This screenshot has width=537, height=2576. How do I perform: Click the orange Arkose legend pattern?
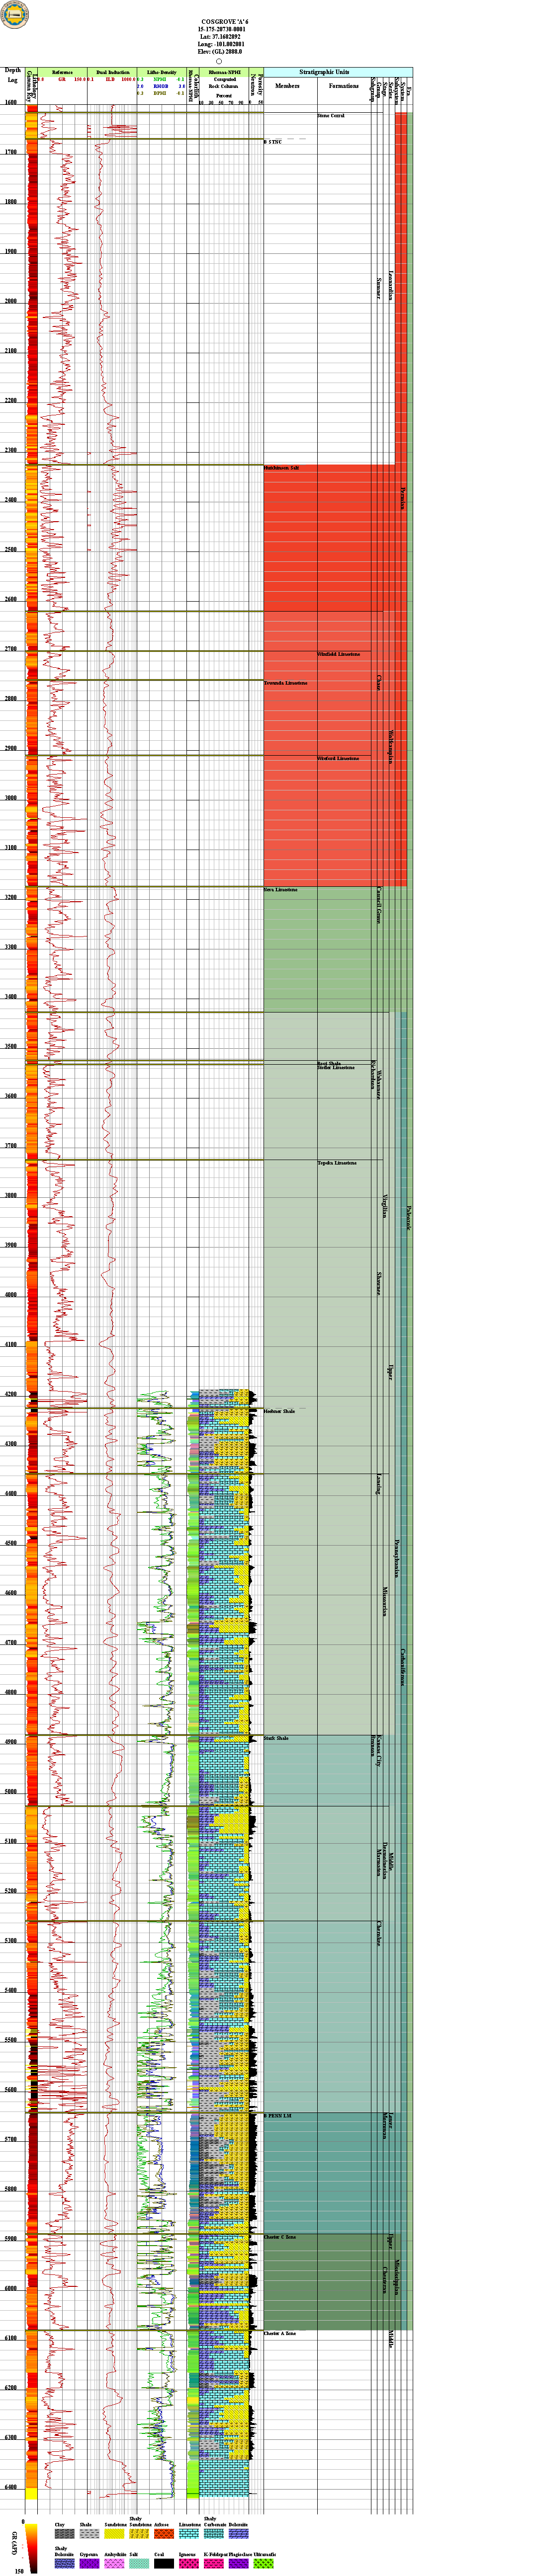coord(163,2533)
